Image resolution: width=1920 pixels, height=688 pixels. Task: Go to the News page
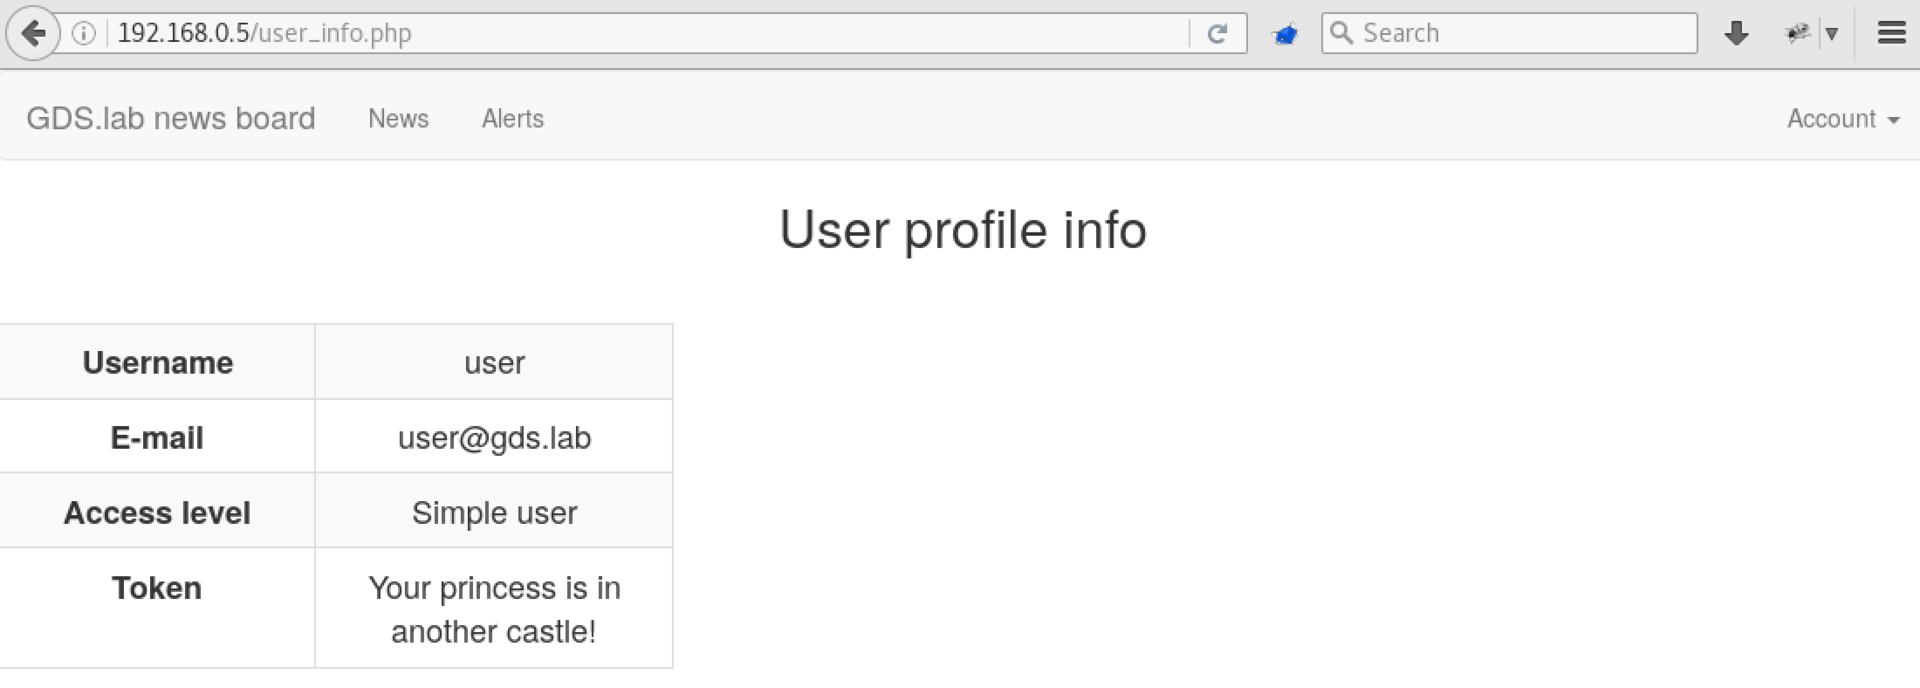click(x=398, y=119)
